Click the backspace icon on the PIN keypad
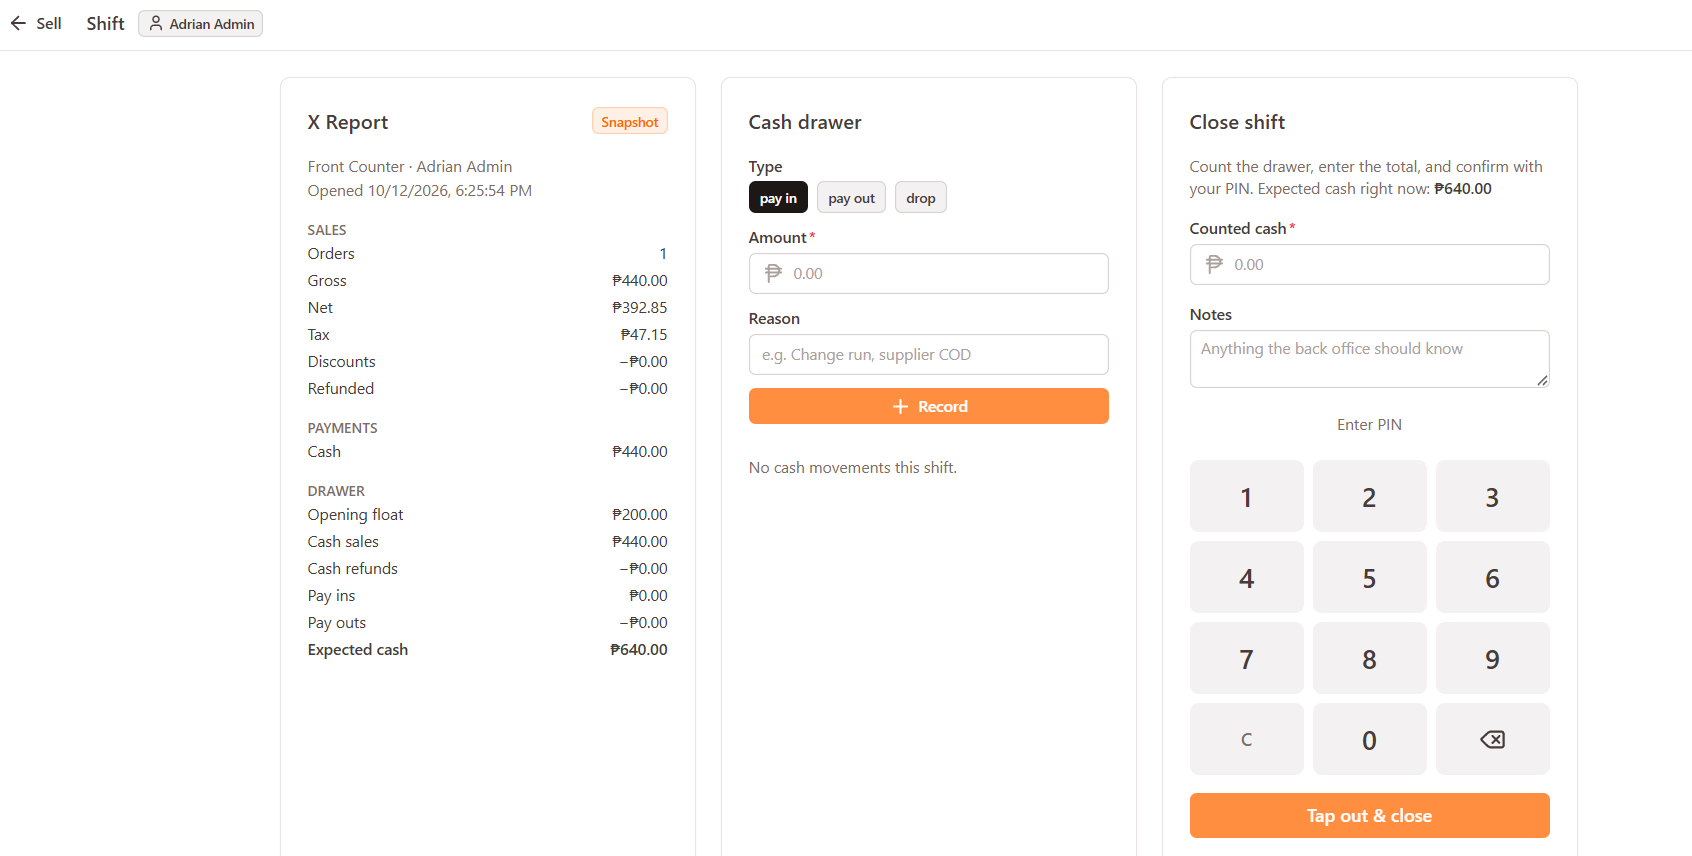 point(1492,739)
